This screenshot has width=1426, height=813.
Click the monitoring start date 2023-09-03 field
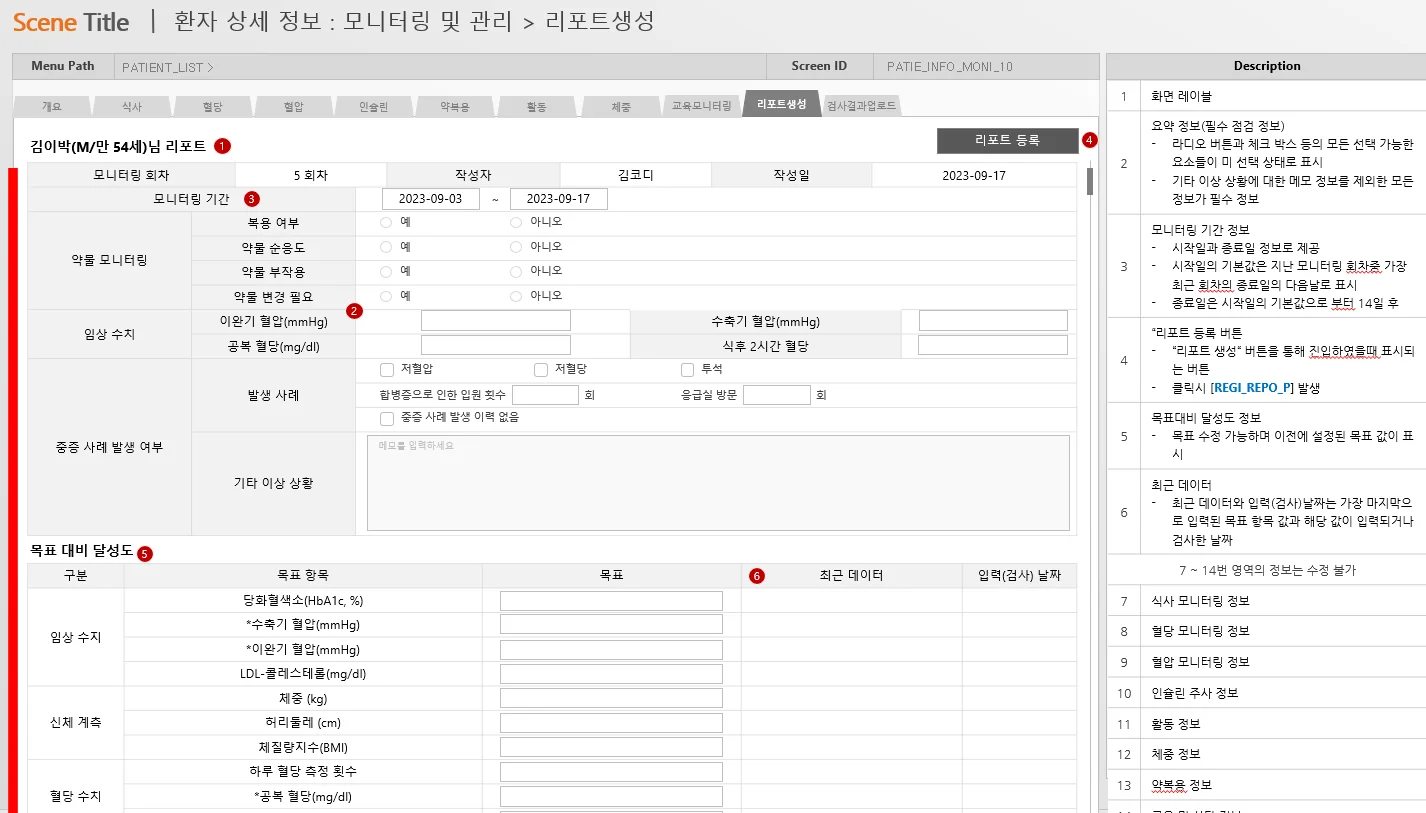click(x=431, y=199)
